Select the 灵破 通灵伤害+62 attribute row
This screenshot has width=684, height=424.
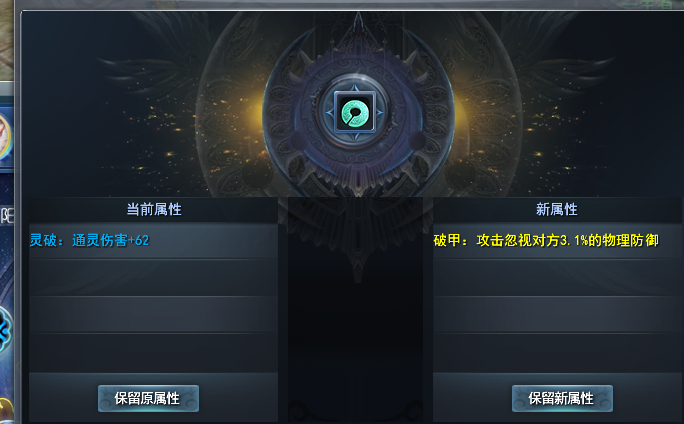(x=153, y=241)
